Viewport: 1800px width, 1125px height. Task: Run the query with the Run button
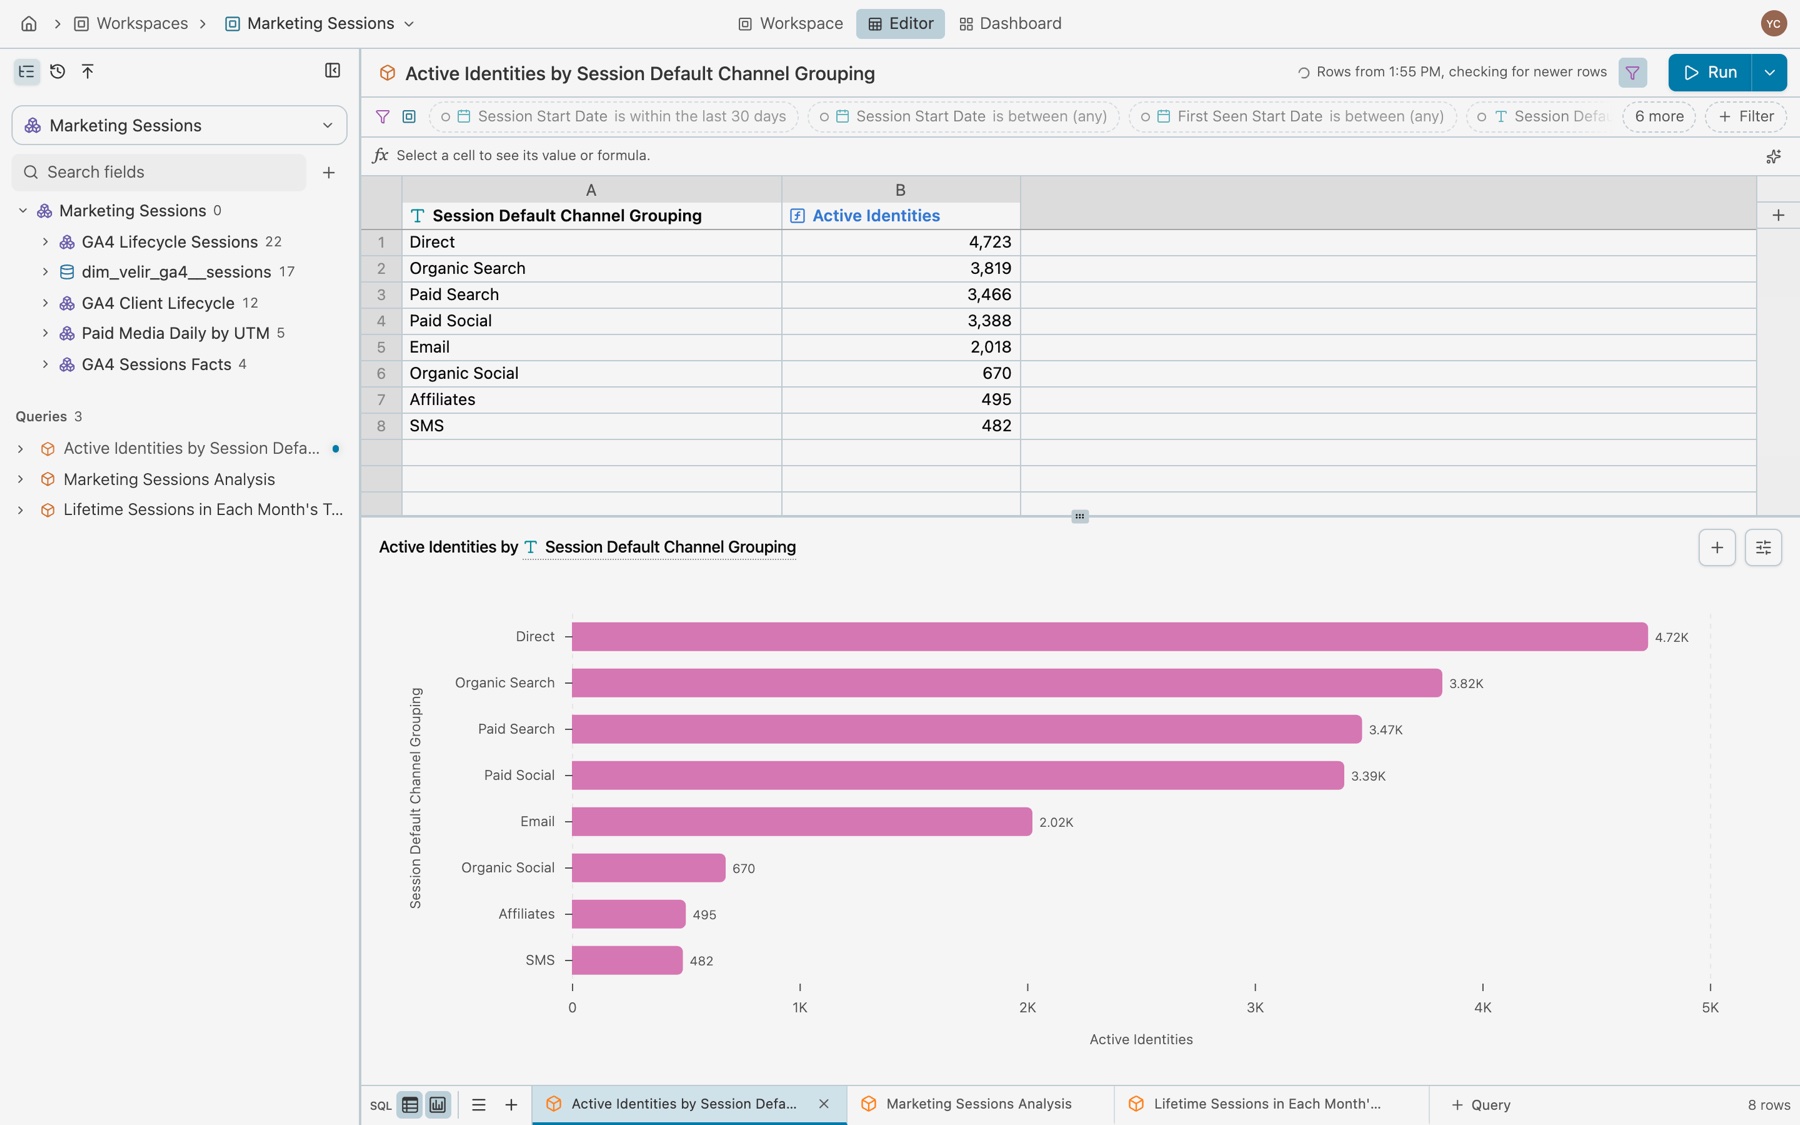(1710, 72)
